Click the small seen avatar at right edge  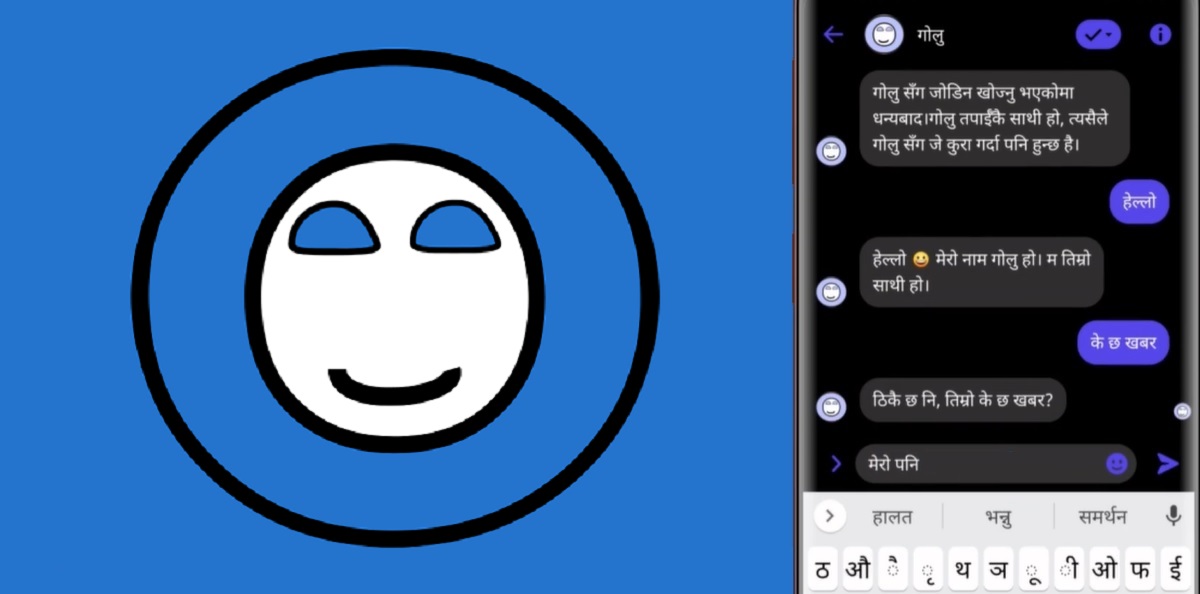coord(1182,411)
